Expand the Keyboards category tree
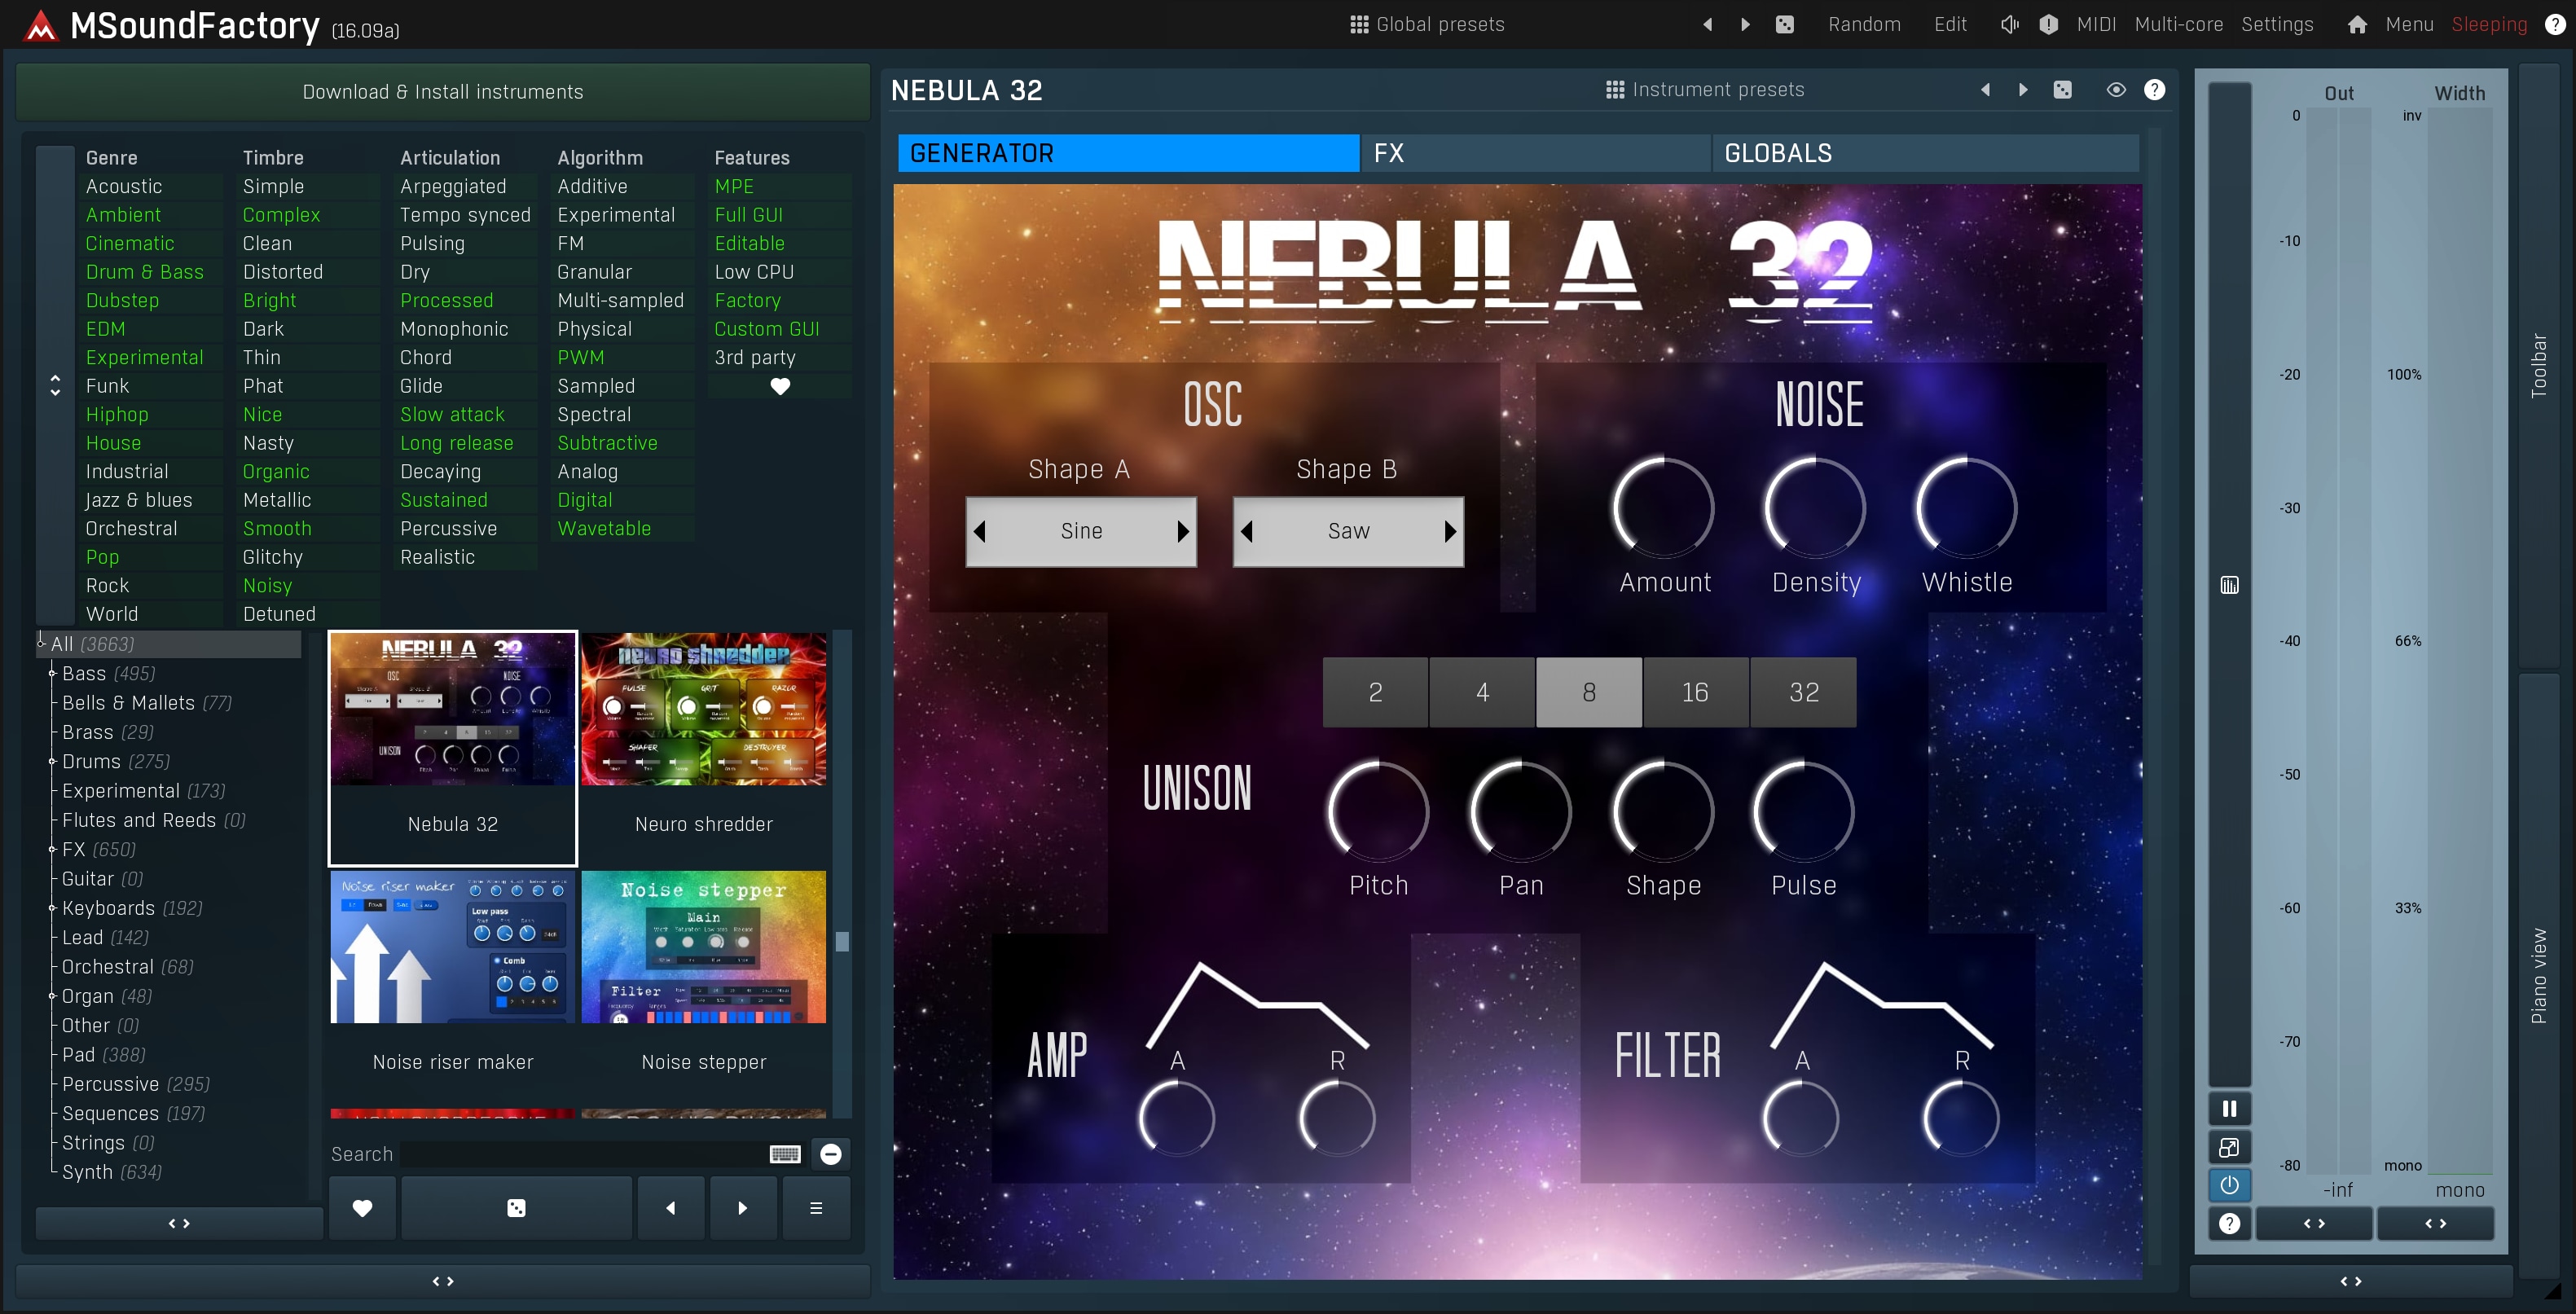 (x=52, y=908)
